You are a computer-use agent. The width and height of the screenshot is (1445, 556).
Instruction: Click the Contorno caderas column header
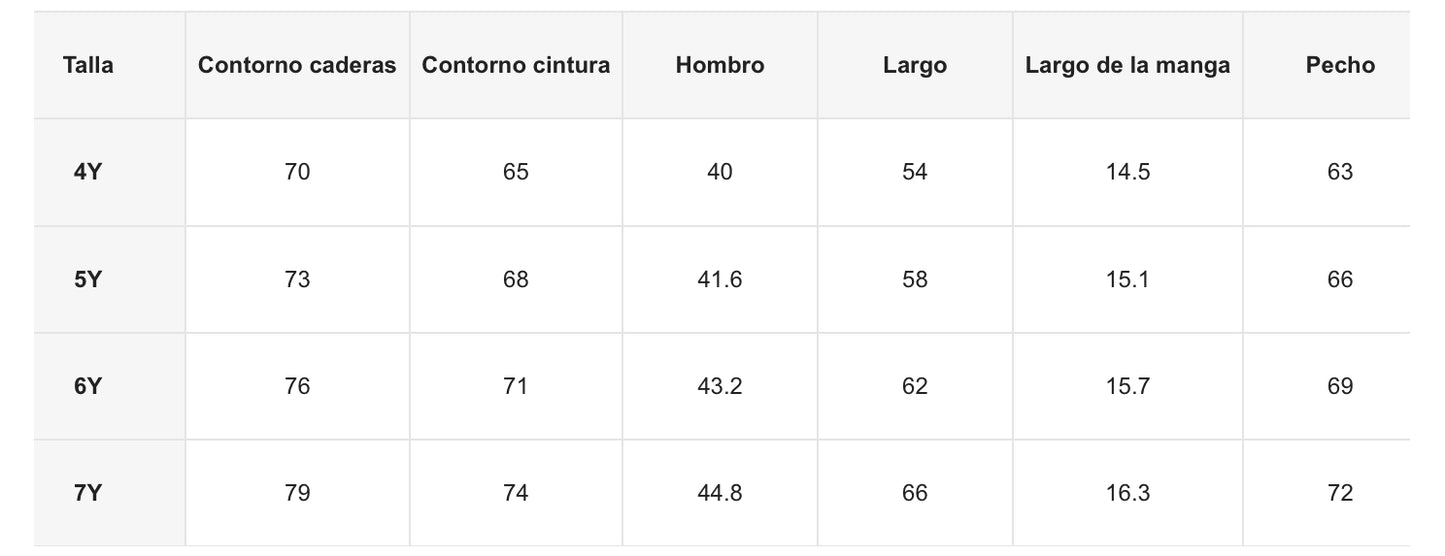(x=297, y=66)
